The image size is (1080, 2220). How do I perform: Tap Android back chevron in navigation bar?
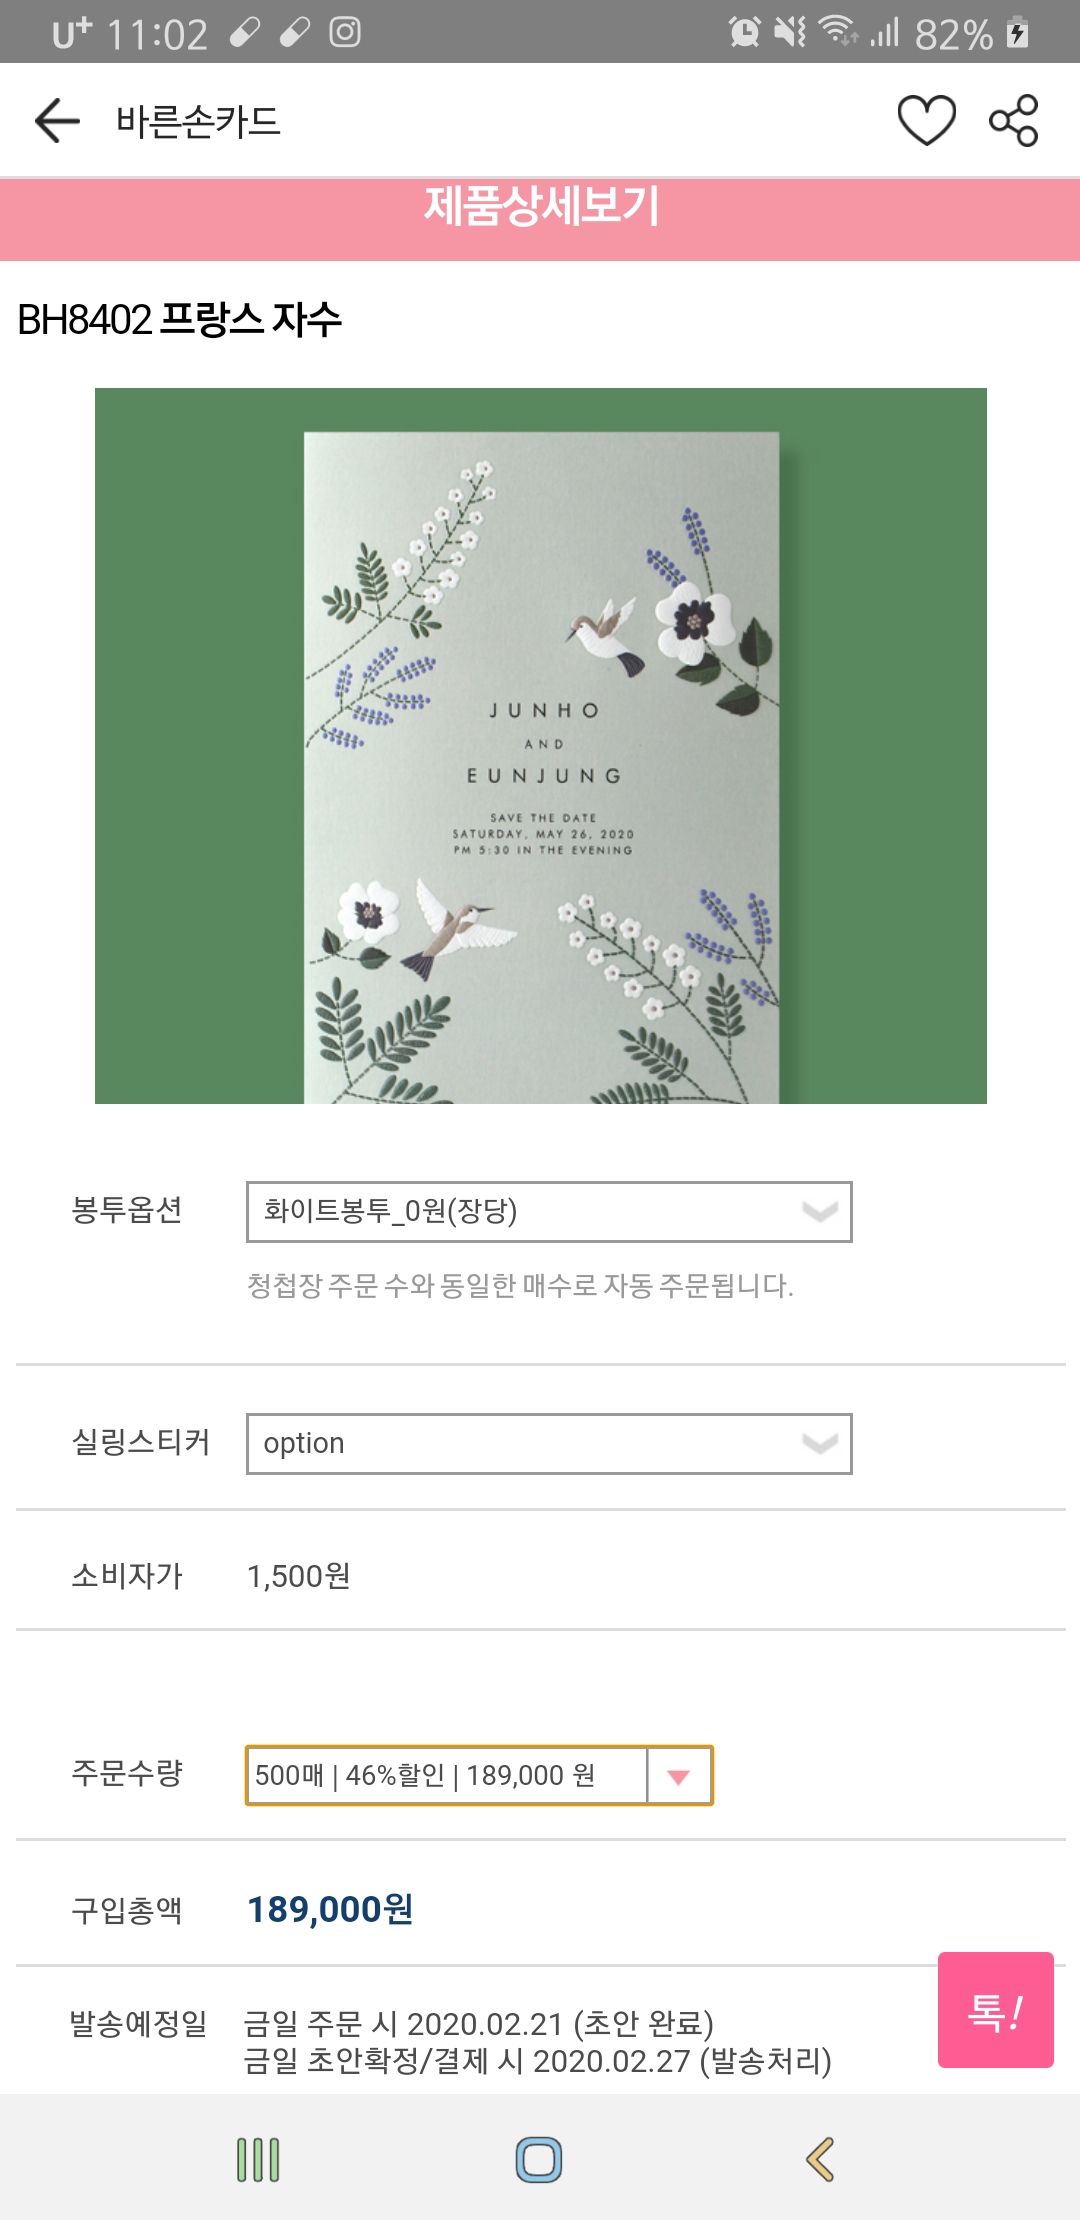pos(820,2160)
